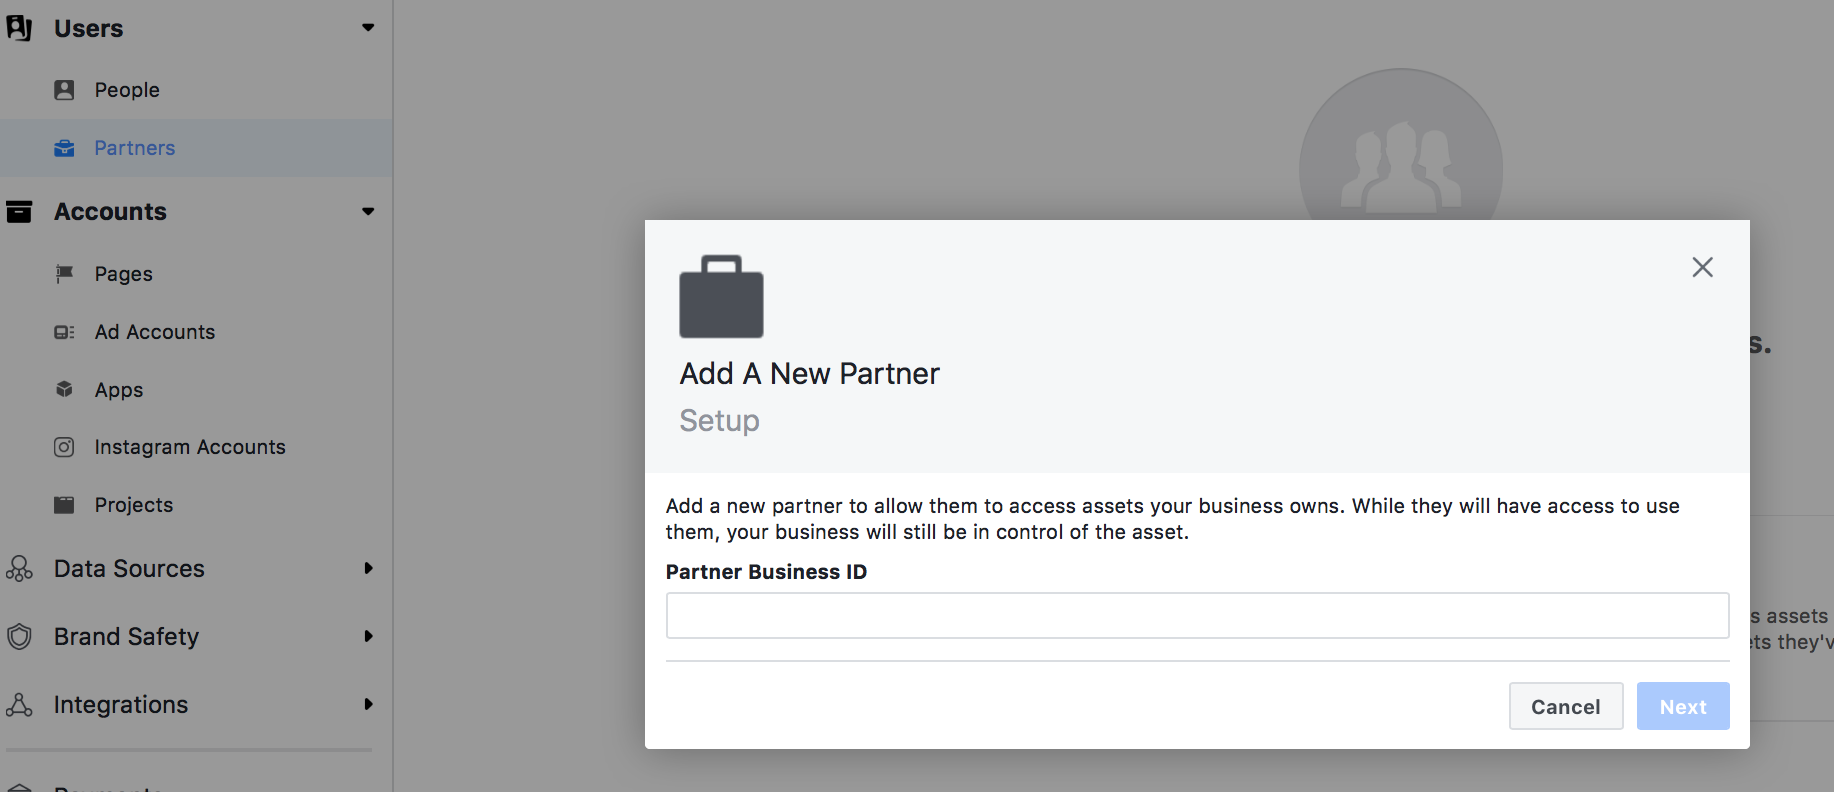Image resolution: width=1834 pixels, height=792 pixels.
Task: Expand the Brand Safety arrow
Action: (x=368, y=636)
